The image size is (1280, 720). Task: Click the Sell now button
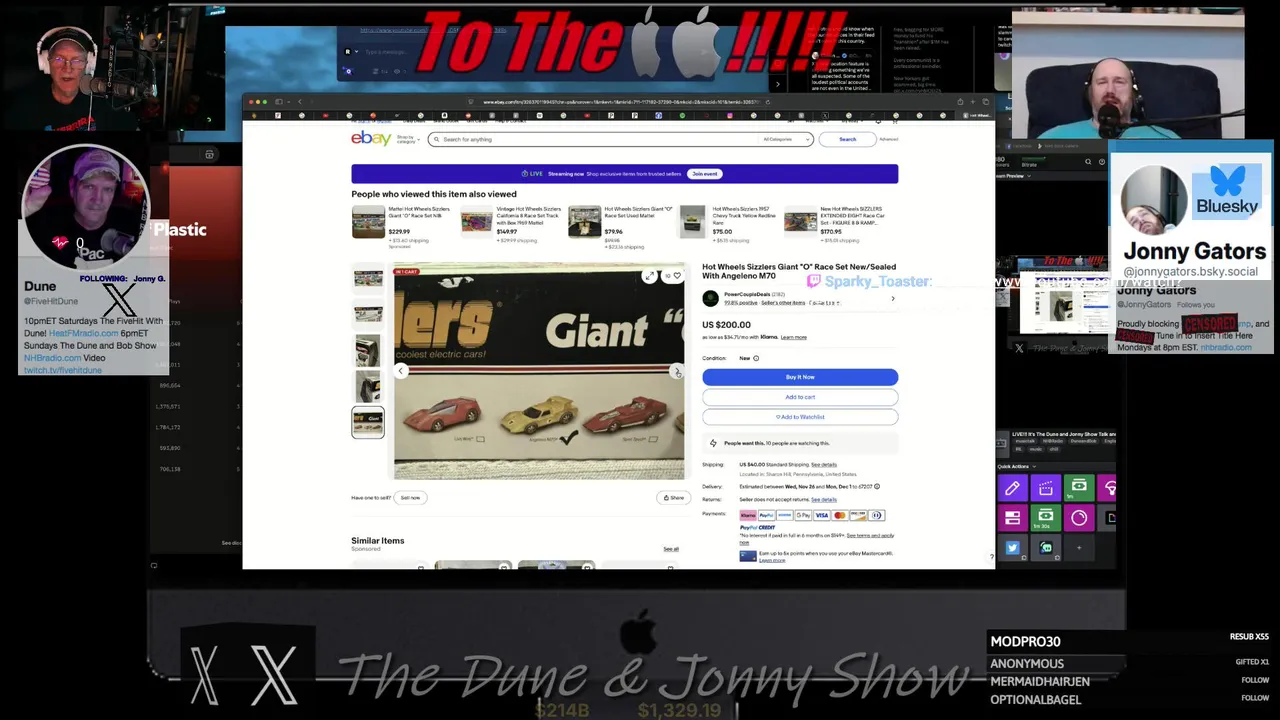(x=410, y=497)
